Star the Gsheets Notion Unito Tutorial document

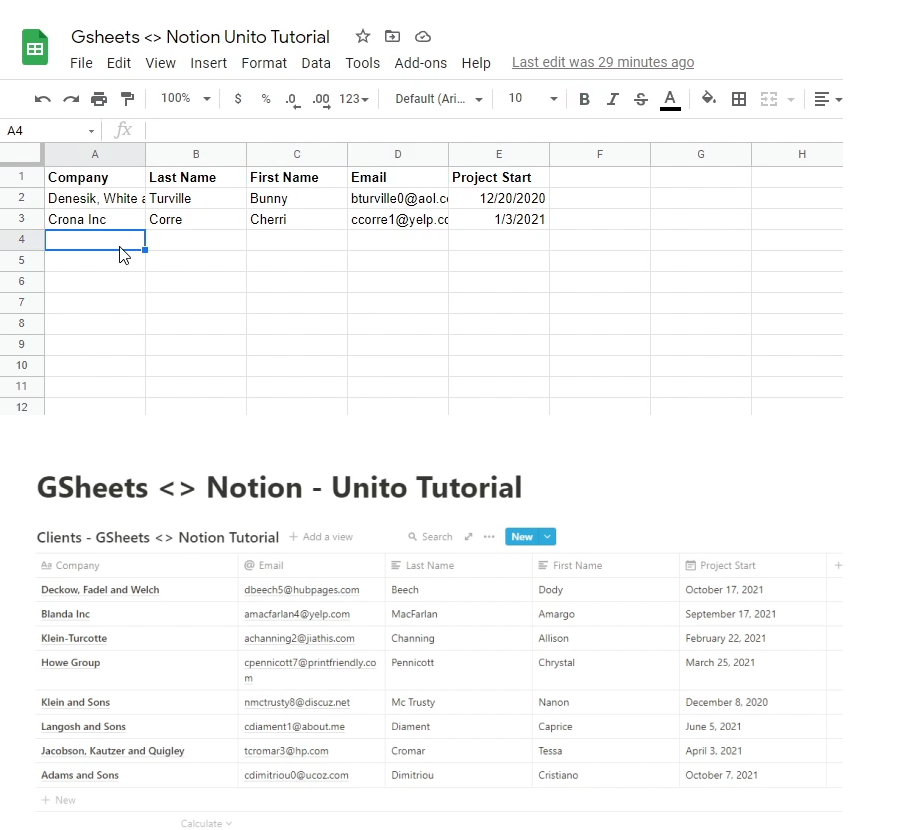(363, 36)
